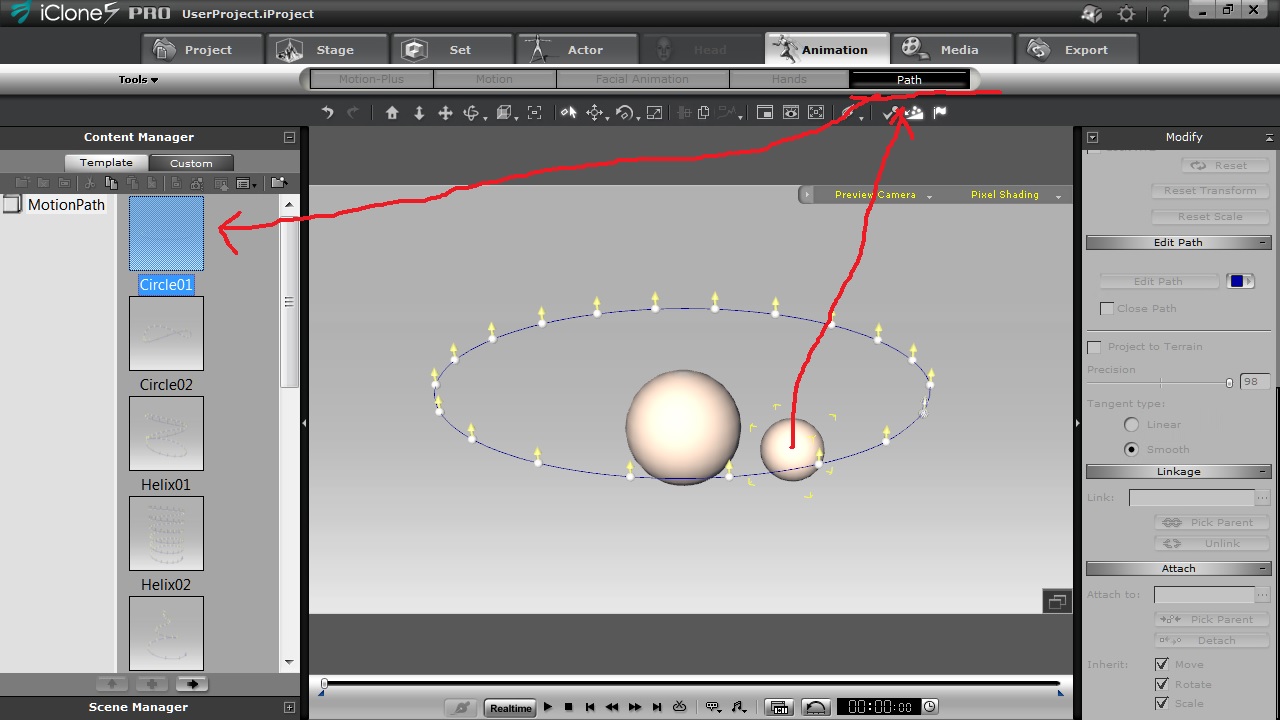Open the Stage tab
Screen dimensions: 1280x720
pos(328,49)
